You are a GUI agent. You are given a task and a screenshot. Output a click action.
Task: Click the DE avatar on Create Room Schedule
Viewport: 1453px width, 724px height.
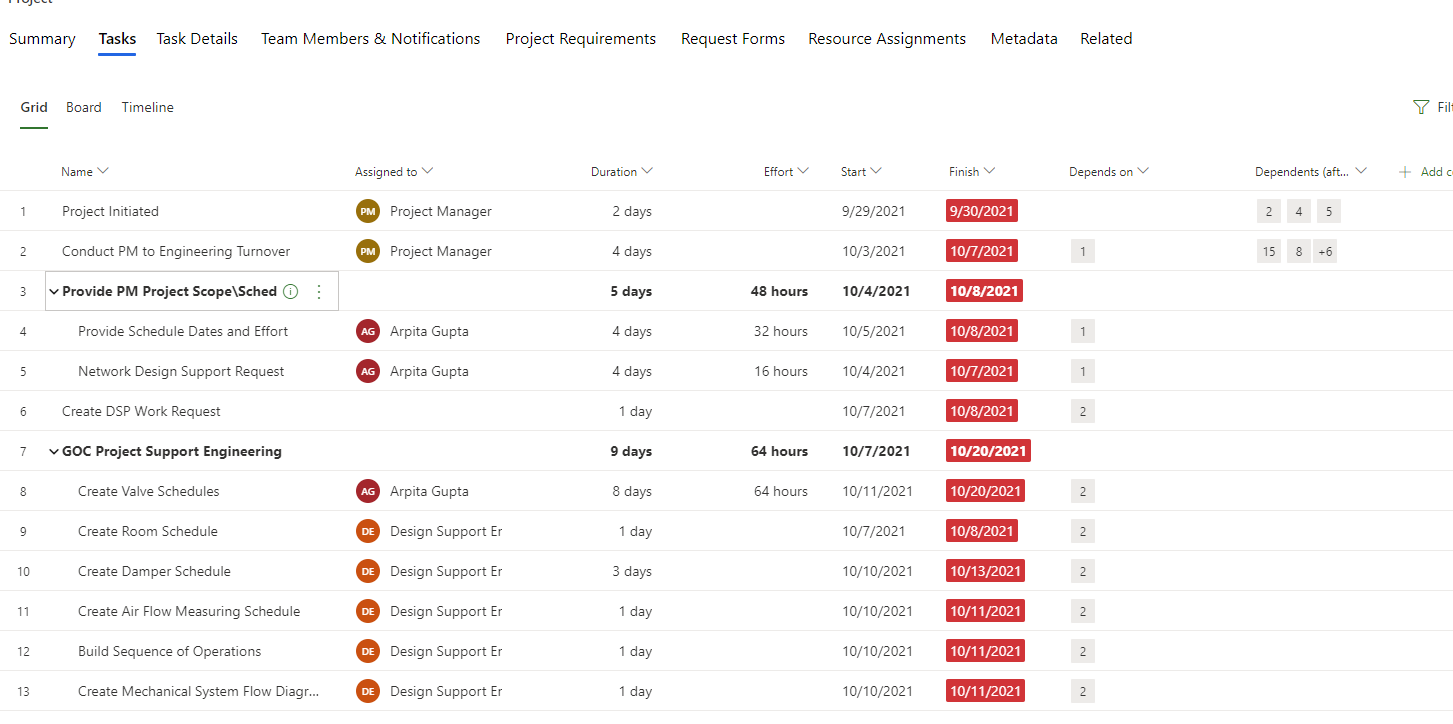click(x=367, y=531)
